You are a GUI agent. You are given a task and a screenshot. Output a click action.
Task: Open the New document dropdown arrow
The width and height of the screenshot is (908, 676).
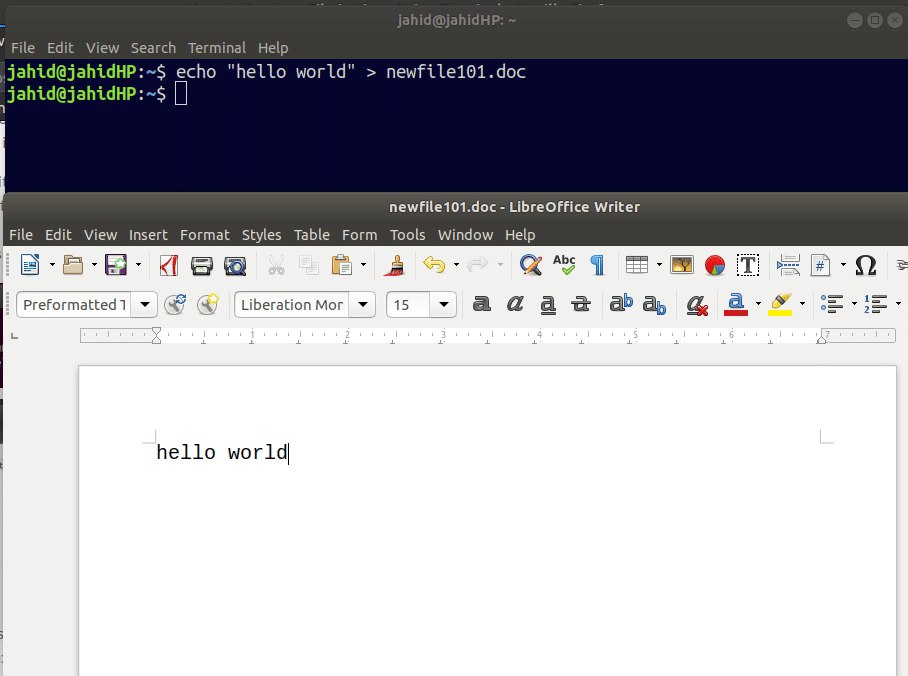click(x=52, y=265)
